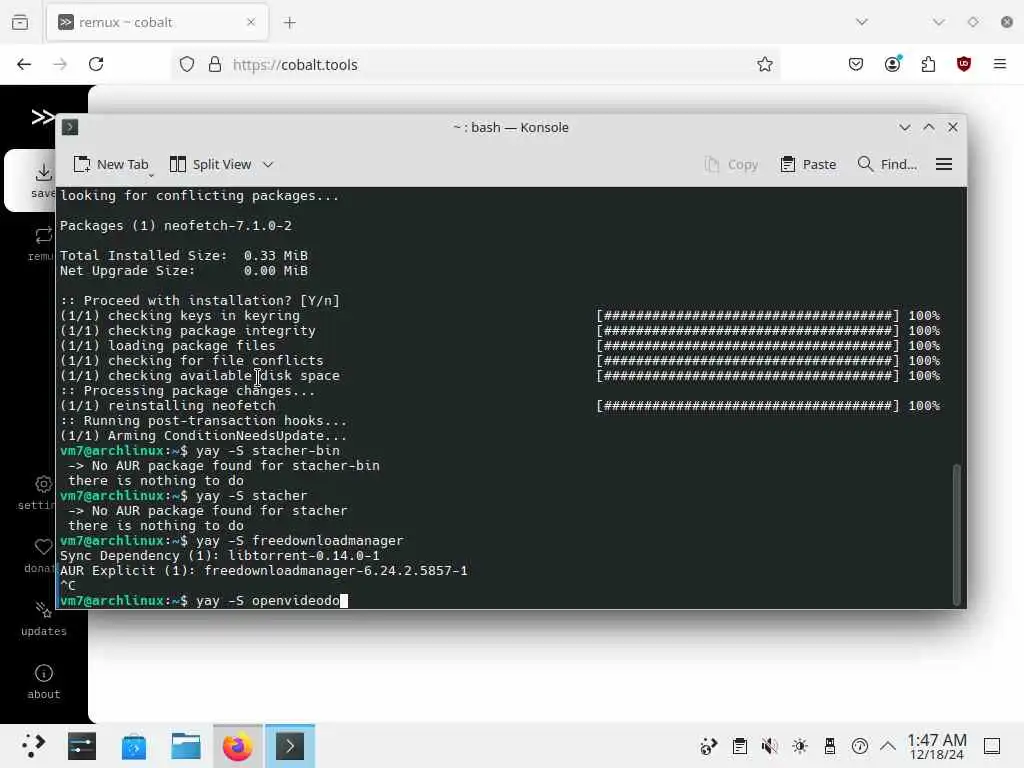Click the cobalt.tools URL address bar
The image size is (1024, 768).
click(x=477, y=64)
